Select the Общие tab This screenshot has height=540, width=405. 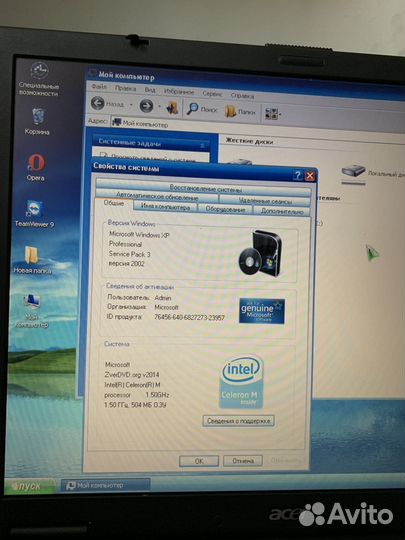coord(114,203)
